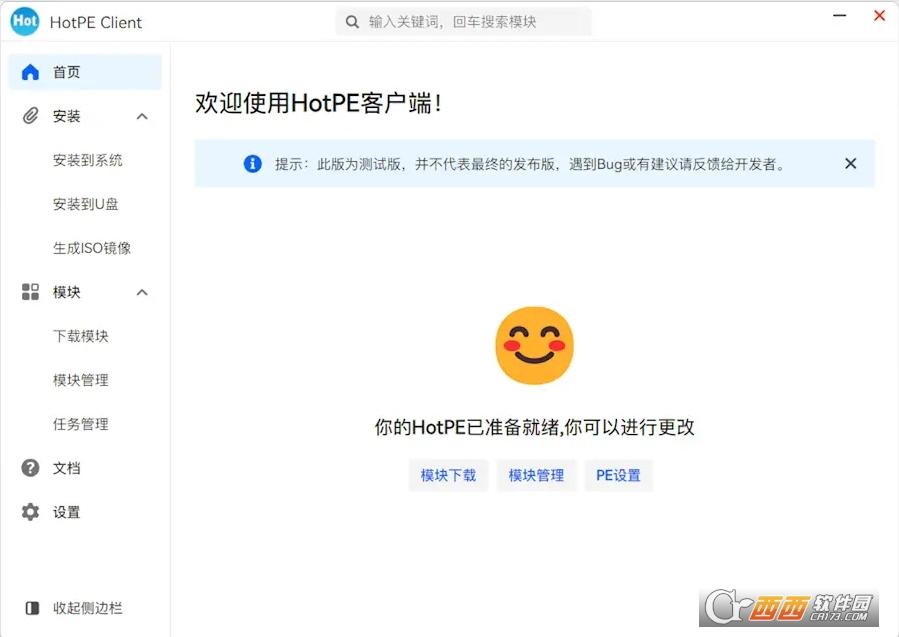This screenshot has height=637, width=899.
Task: Click the modules grid icon beside 模块
Action: pos(30,292)
